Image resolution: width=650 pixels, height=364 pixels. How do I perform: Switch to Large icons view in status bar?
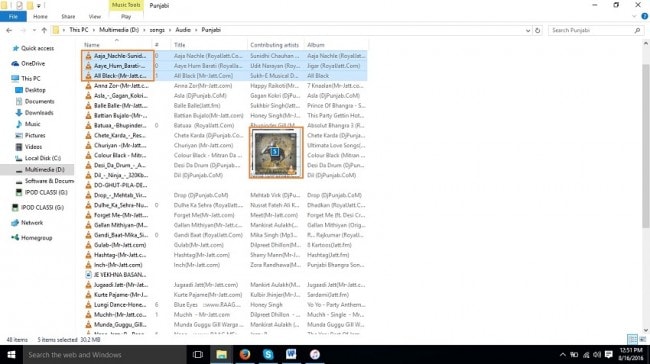643,339
